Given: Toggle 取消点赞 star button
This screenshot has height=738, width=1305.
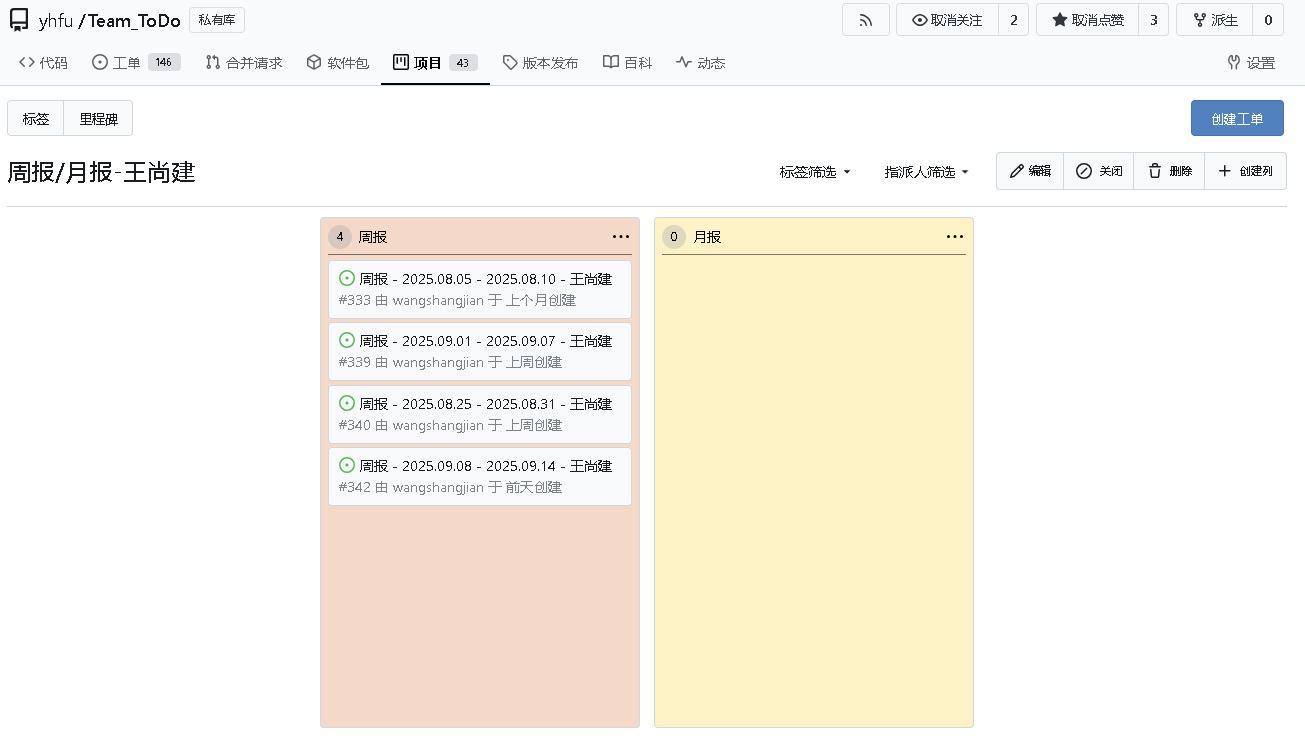Looking at the screenshot, I should pos(1087,20).
